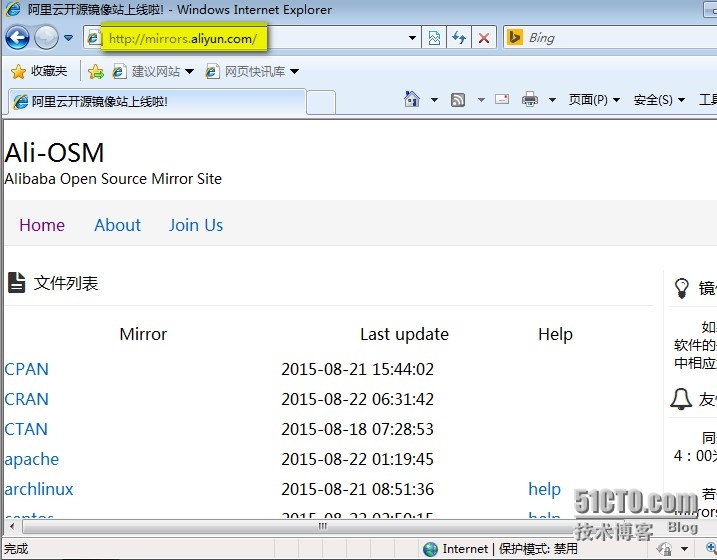The height and width of the screenshot is (560, 717).
Task: Expand the address bar history dropdown
Action: [413, 38]
